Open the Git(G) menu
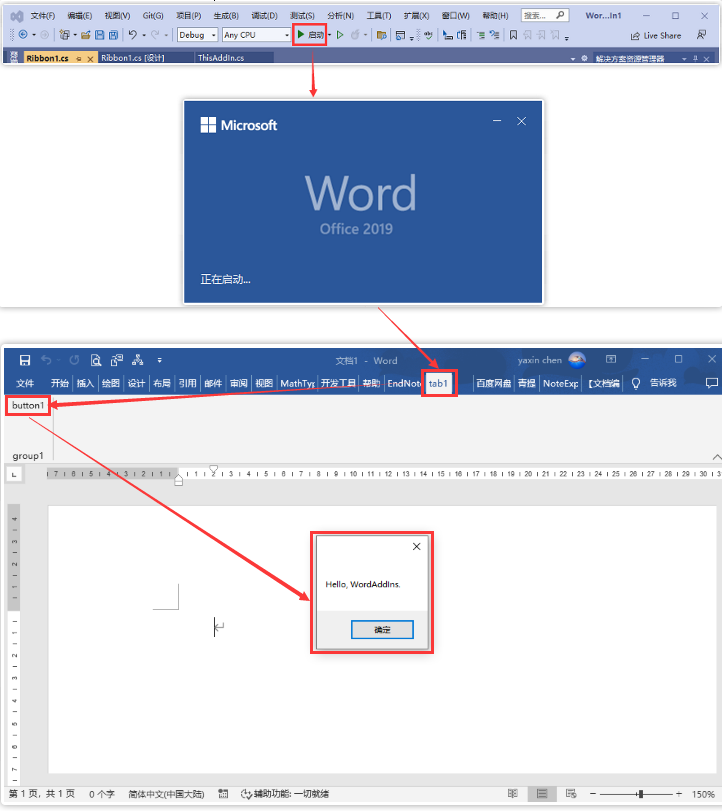This screenshot has height=811, width=722. click(x=153, y=16)
